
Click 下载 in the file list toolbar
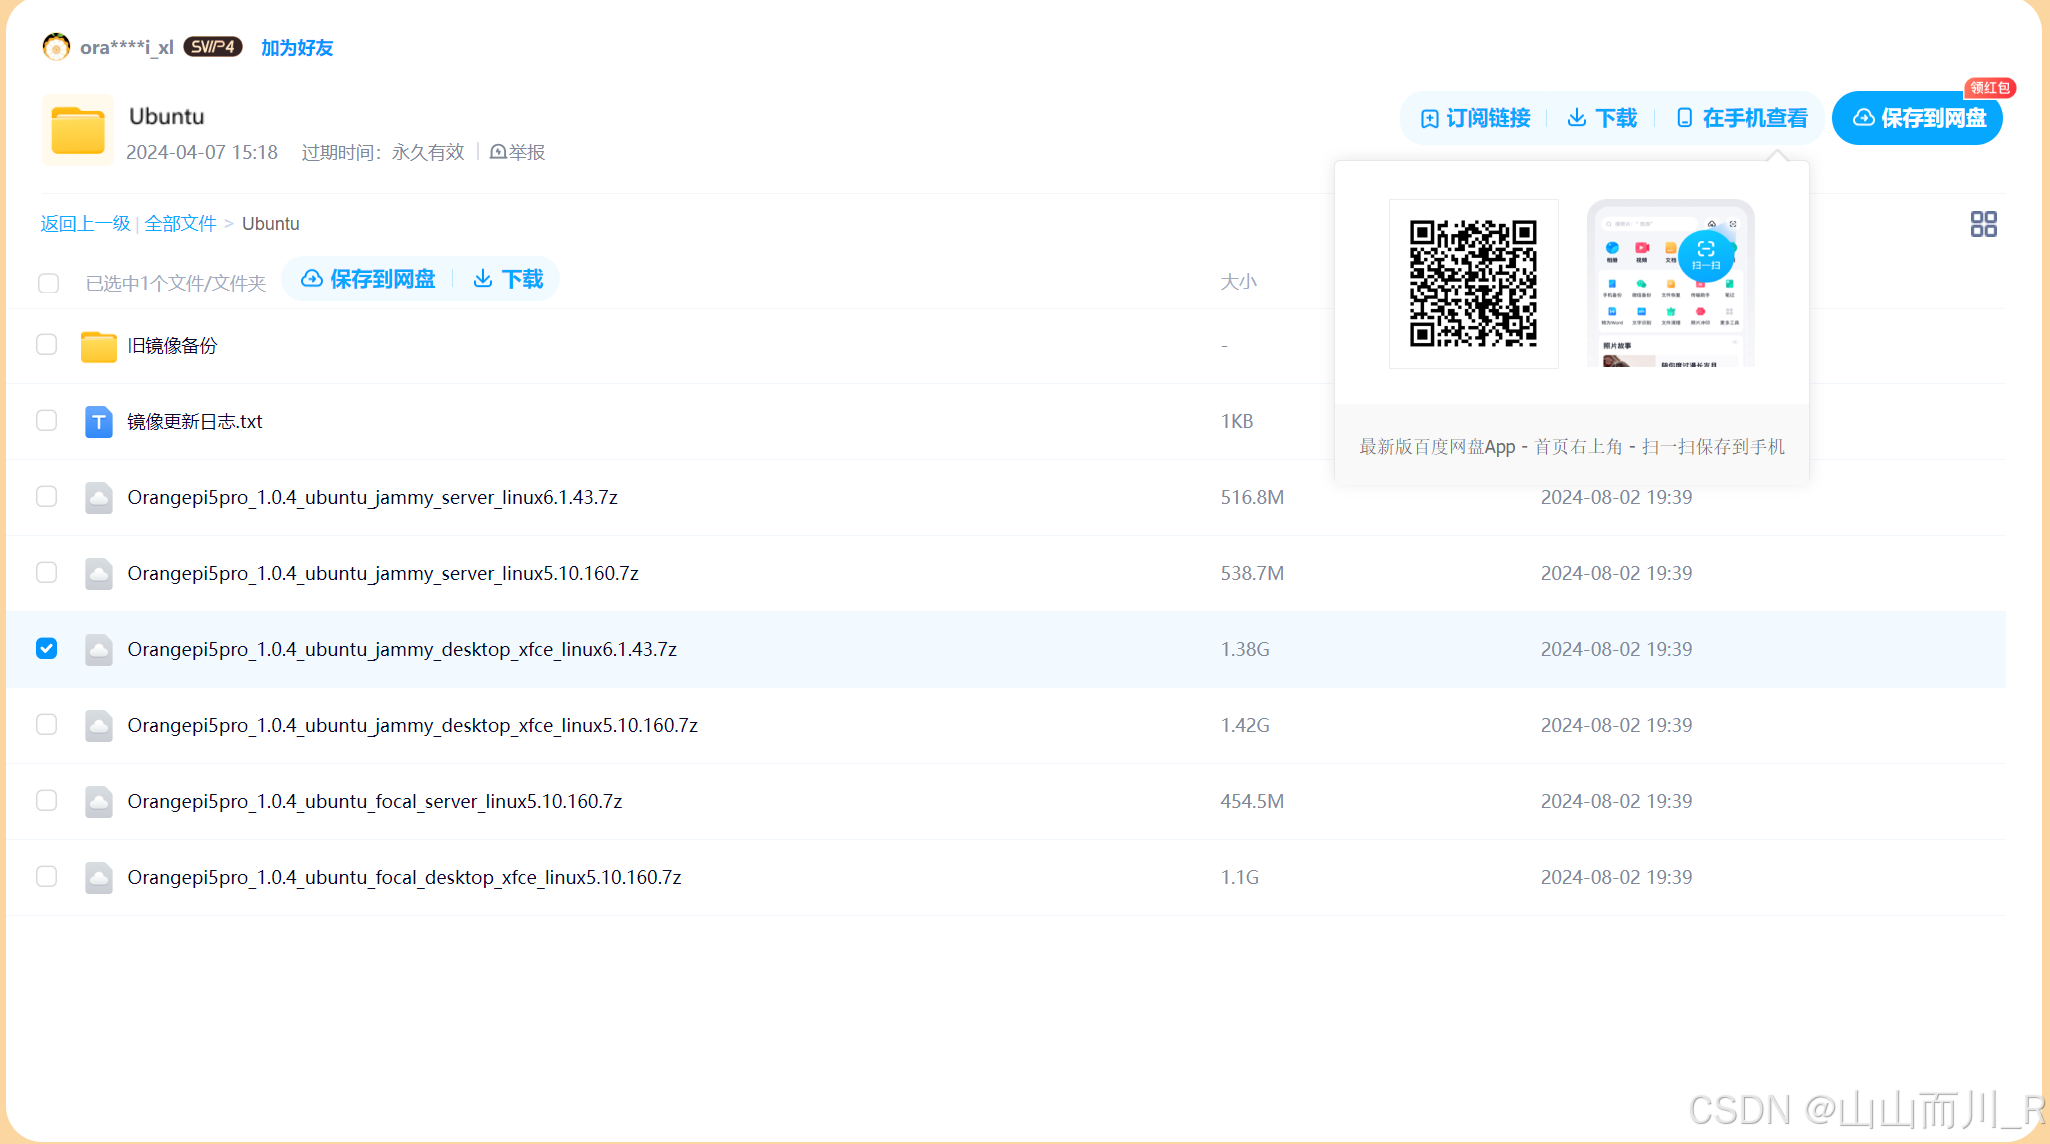click(508, 279)
